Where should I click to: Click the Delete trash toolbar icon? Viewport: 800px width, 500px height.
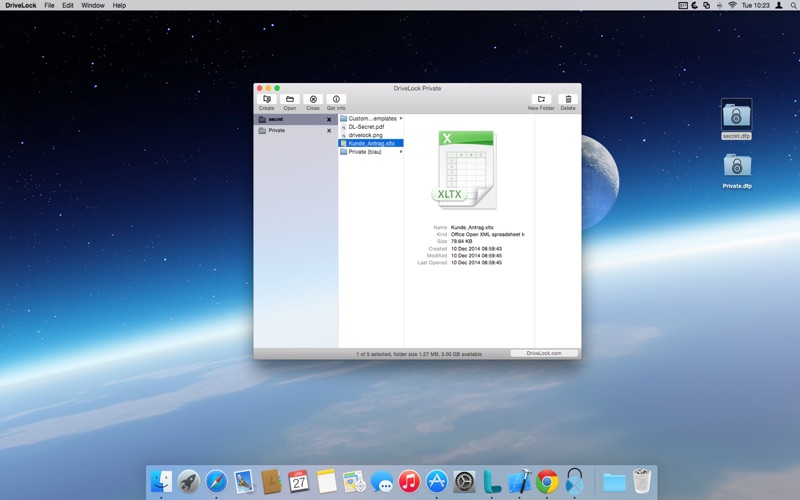(568, 99)
